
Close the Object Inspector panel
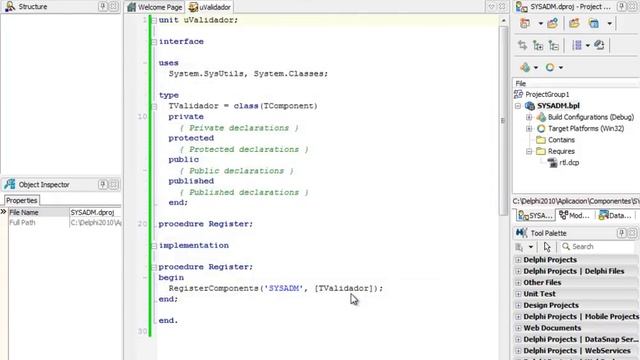[114, 184]
